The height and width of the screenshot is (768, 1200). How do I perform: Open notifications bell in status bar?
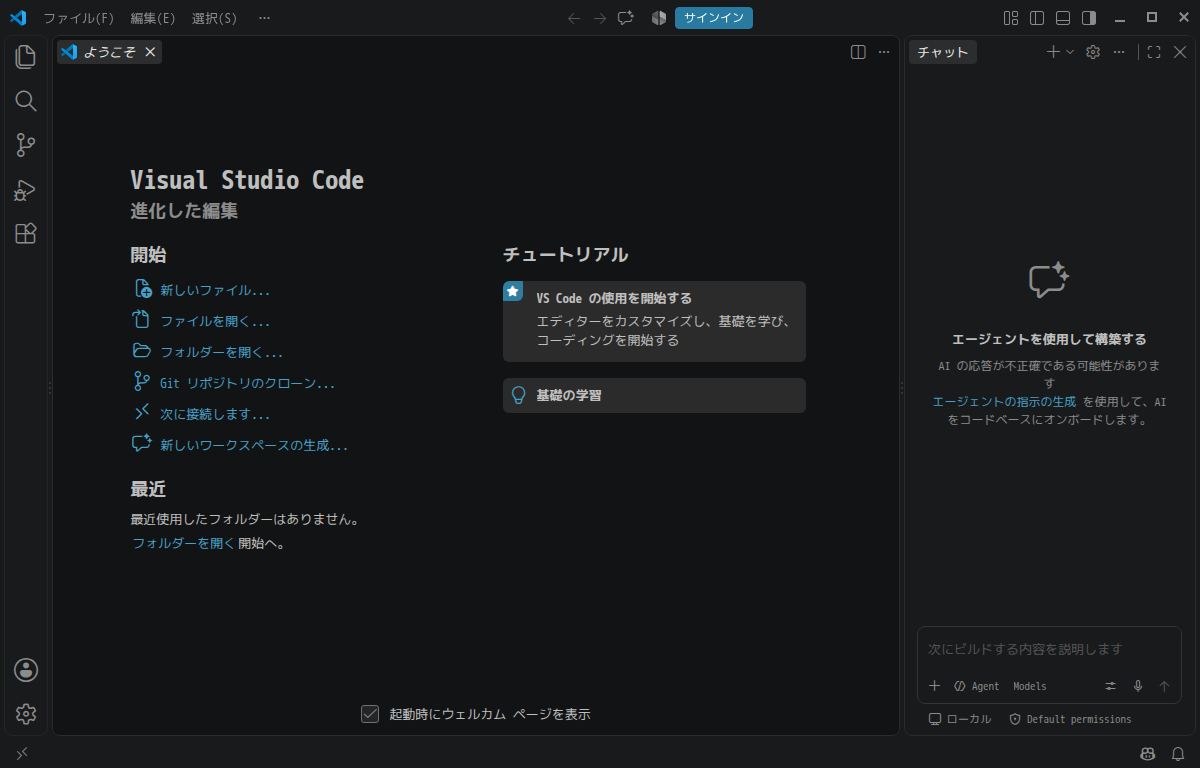(x=1178, y=753)
